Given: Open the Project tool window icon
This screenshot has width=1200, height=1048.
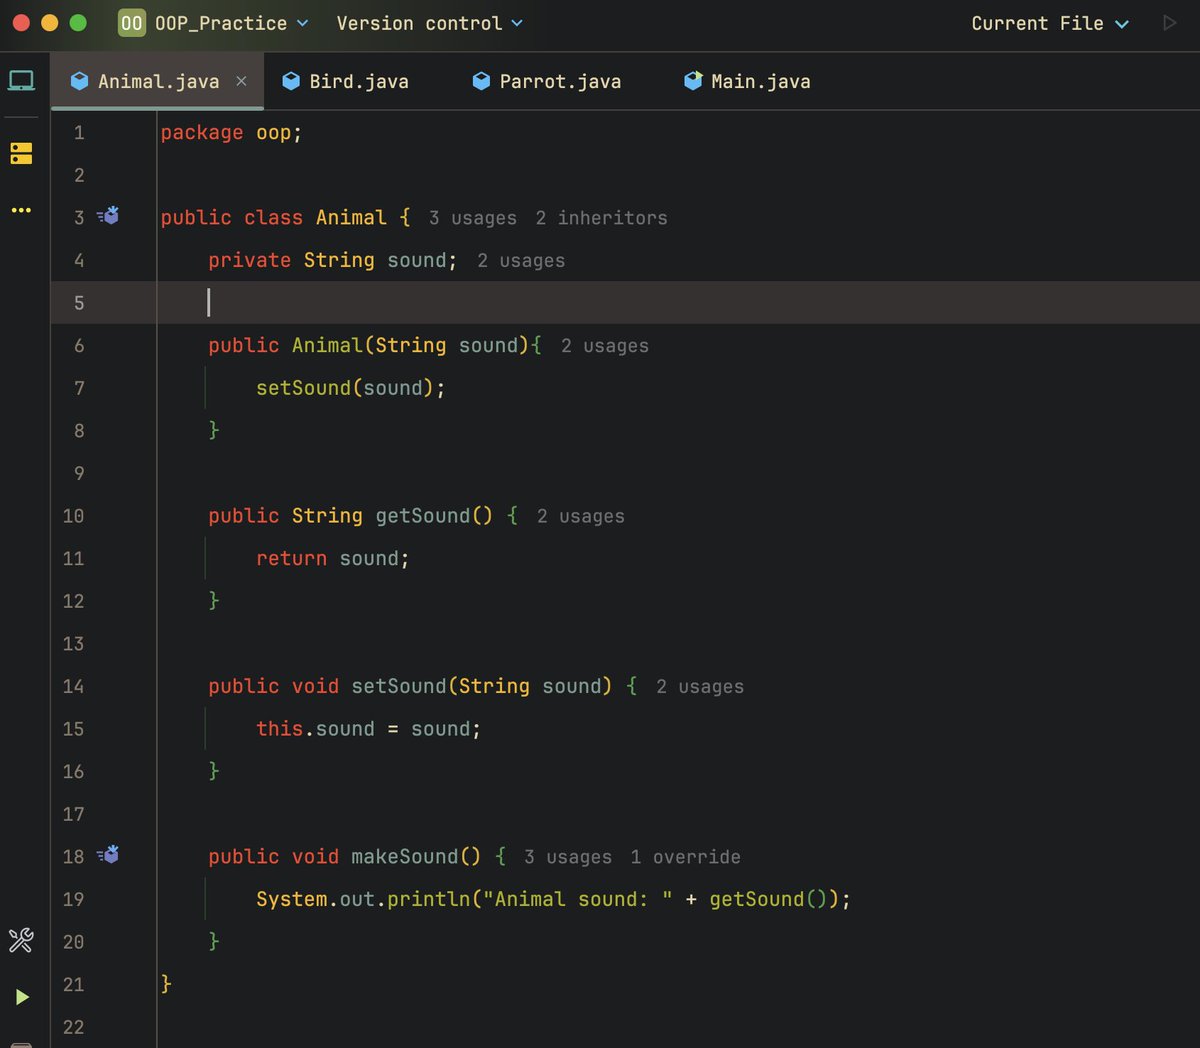Looking at the screenshot, I should [x=21, y=81].
